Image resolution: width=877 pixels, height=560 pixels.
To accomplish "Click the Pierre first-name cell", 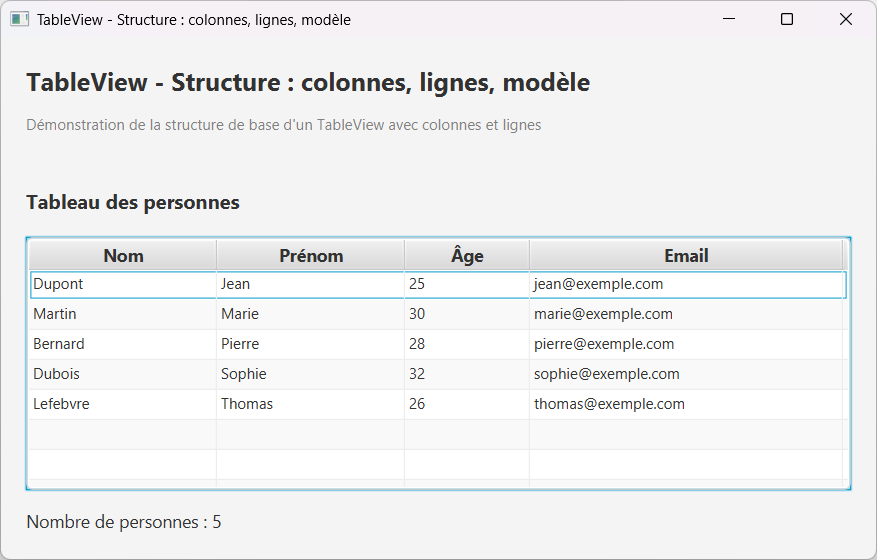I will coord(310,344).
